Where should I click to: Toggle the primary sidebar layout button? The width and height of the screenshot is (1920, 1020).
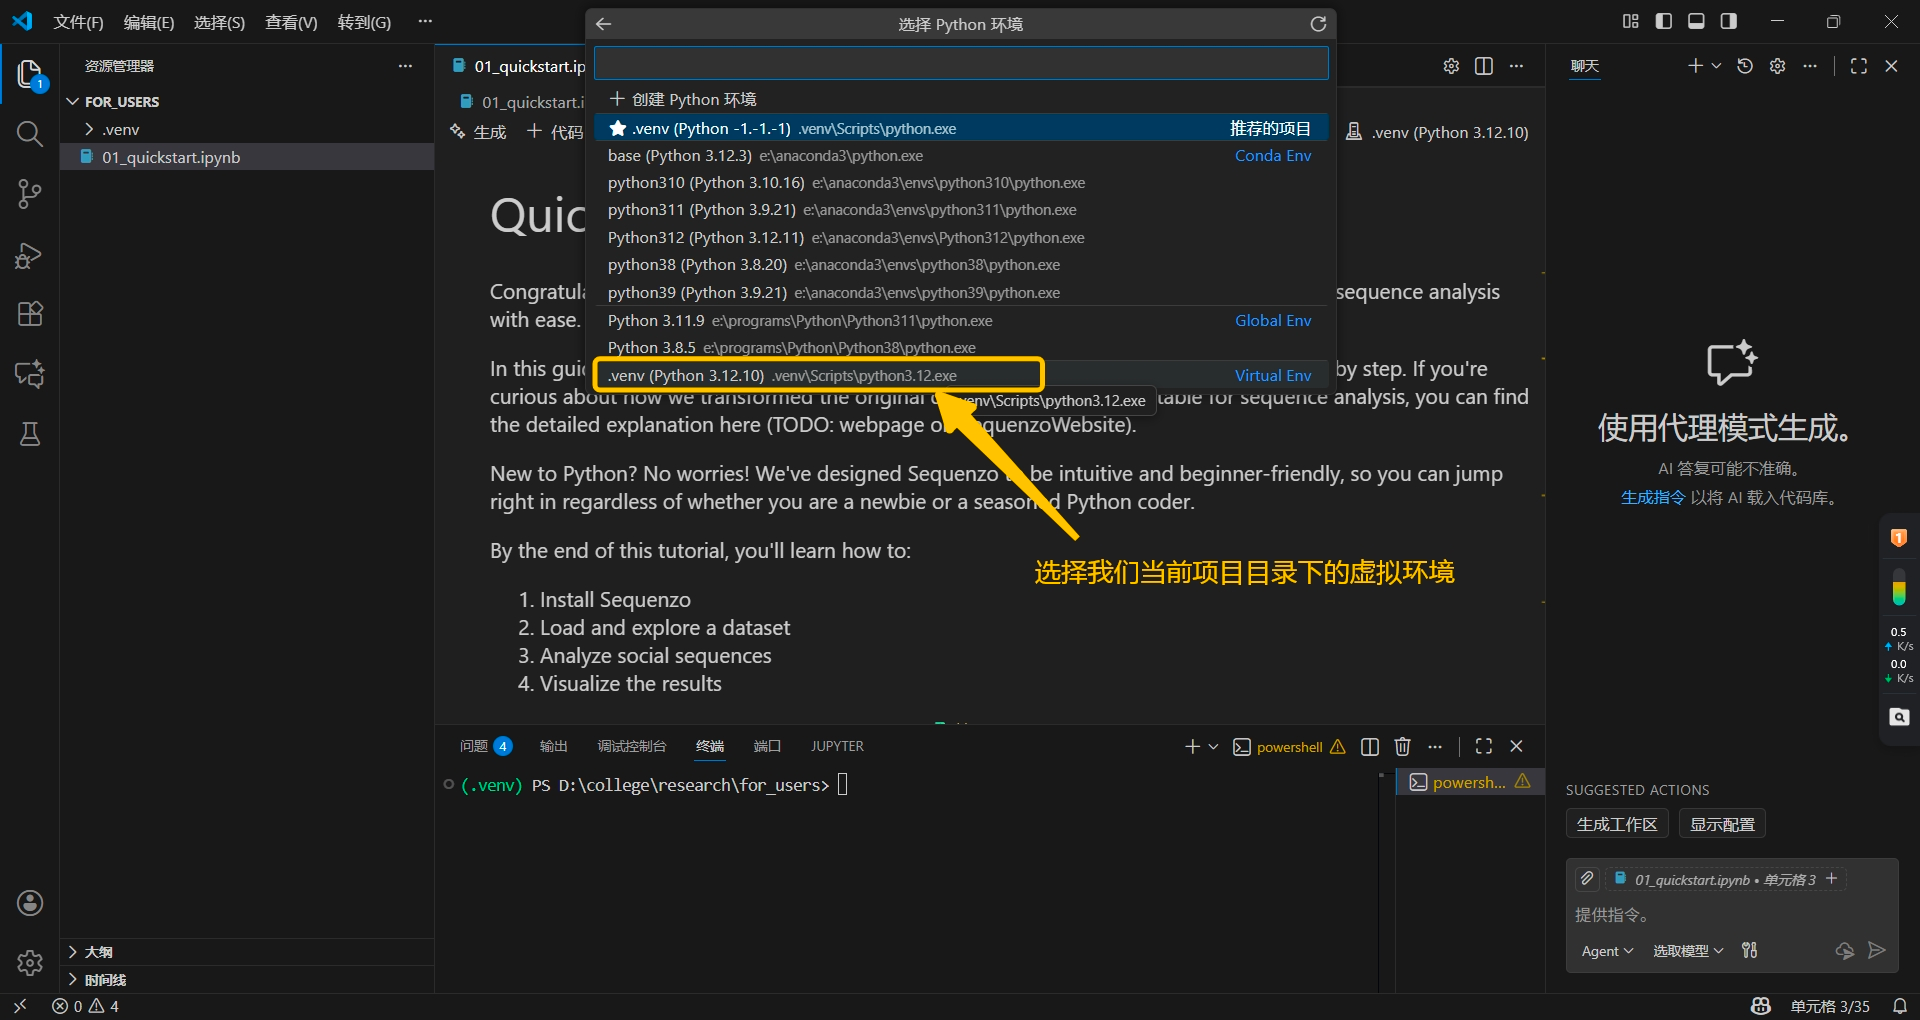pos(1664,21)
